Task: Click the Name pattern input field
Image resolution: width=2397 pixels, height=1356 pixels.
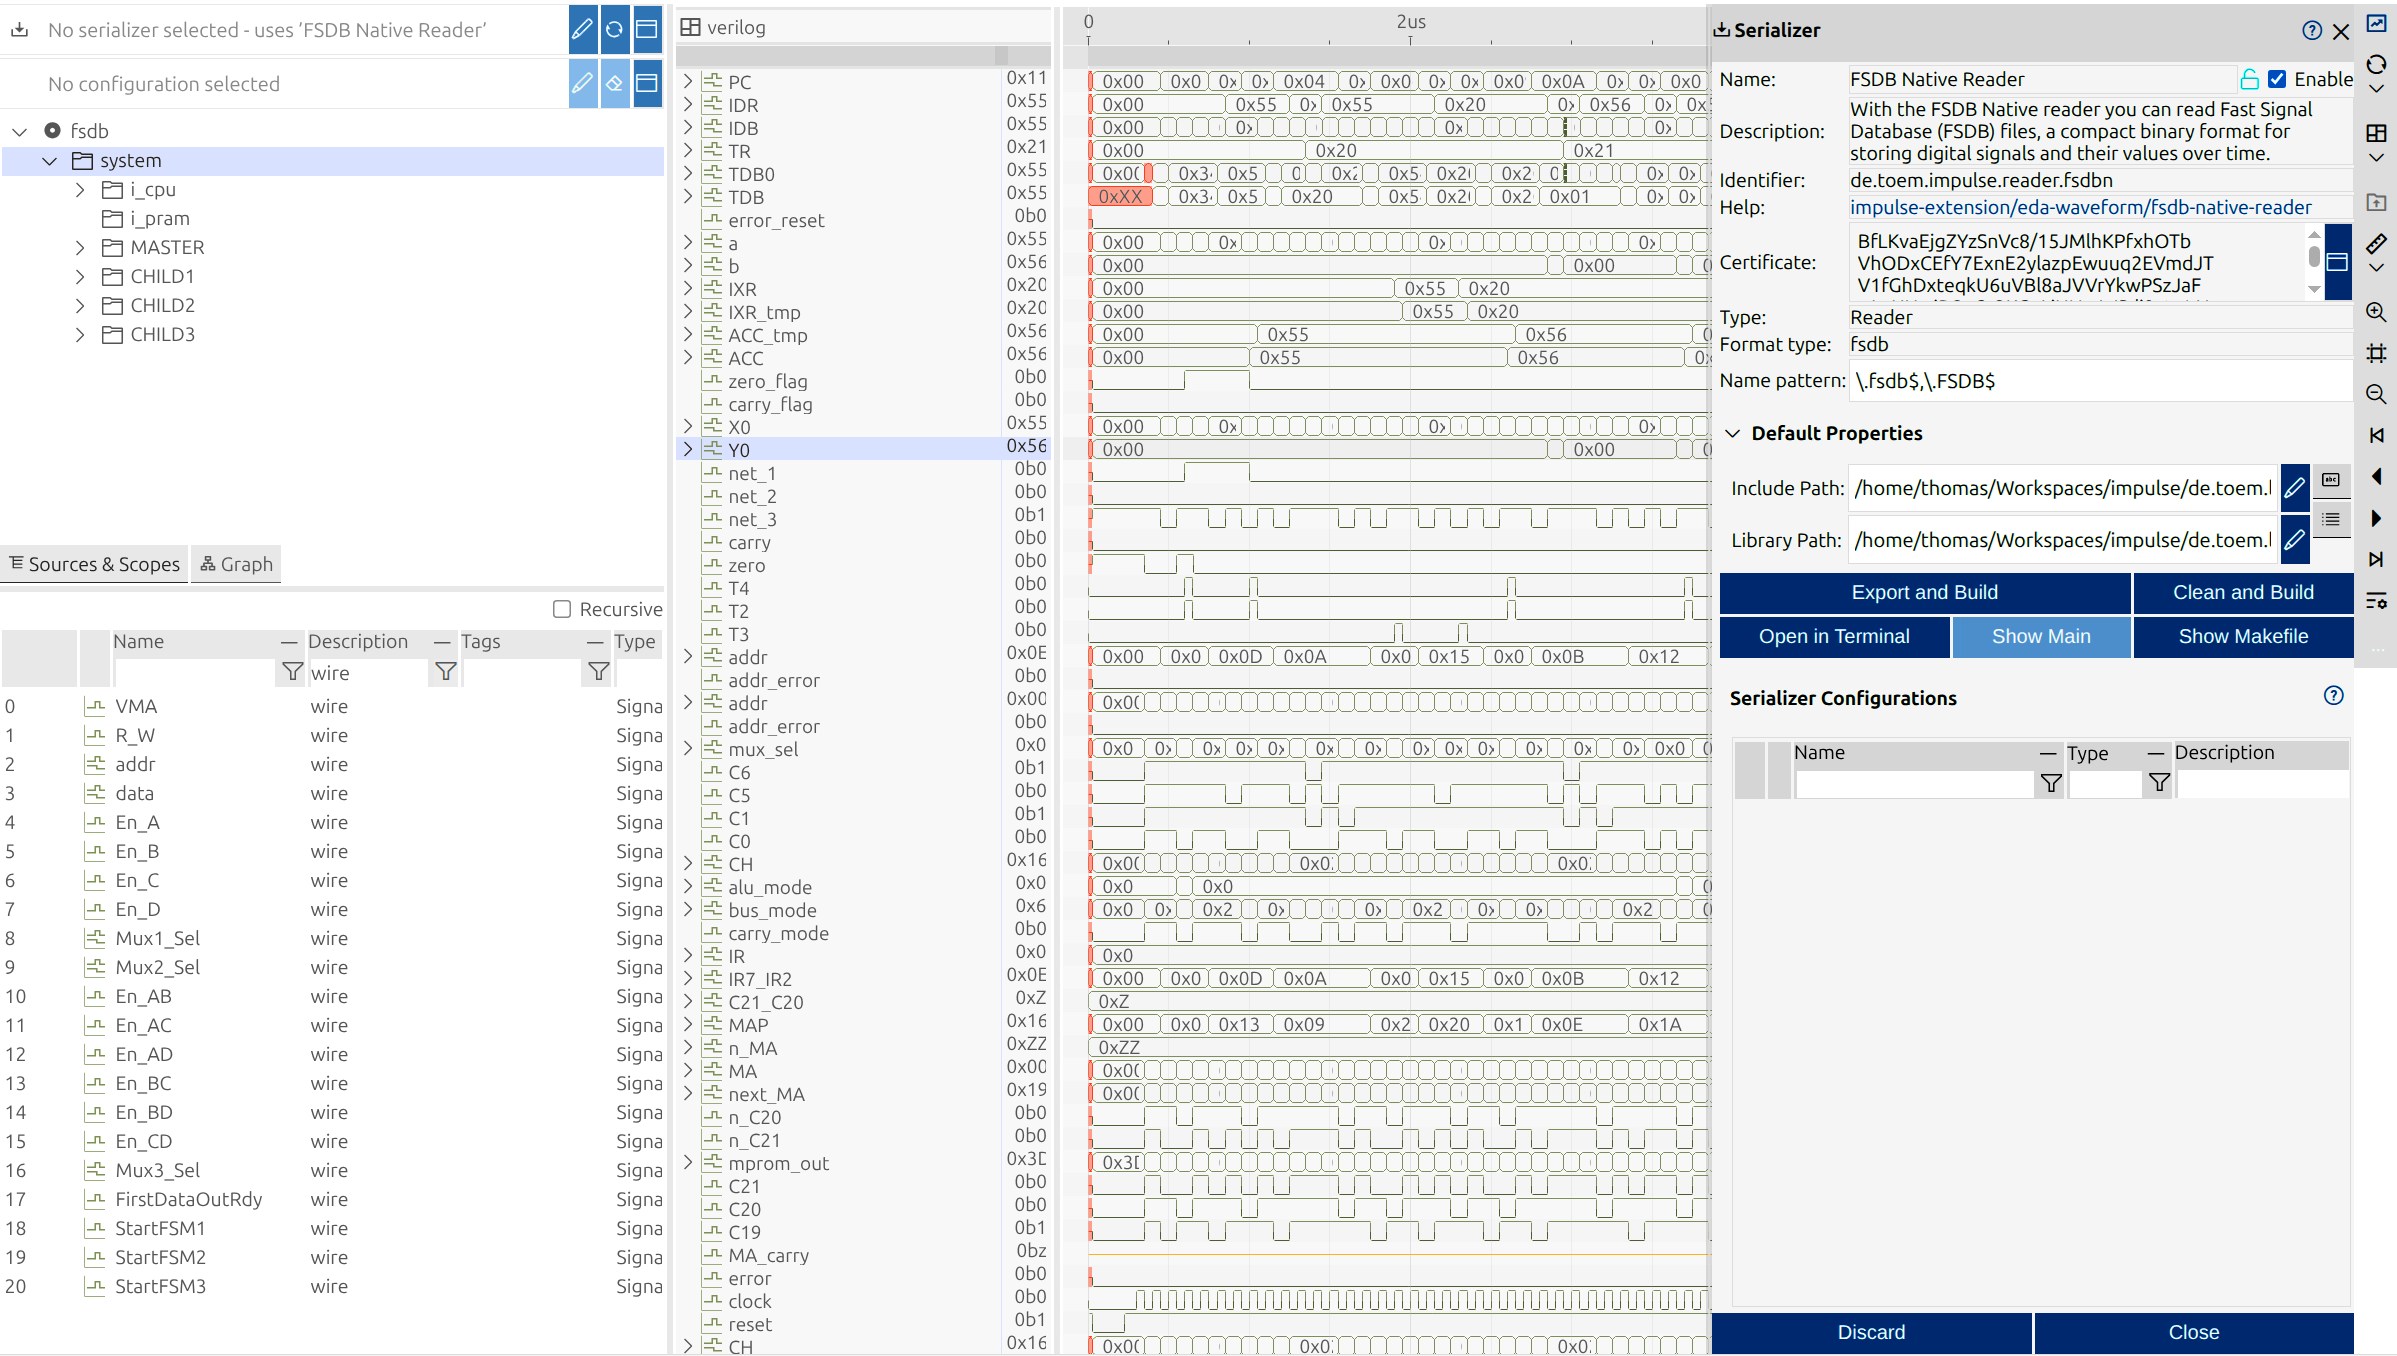Action: (2100, 380)
